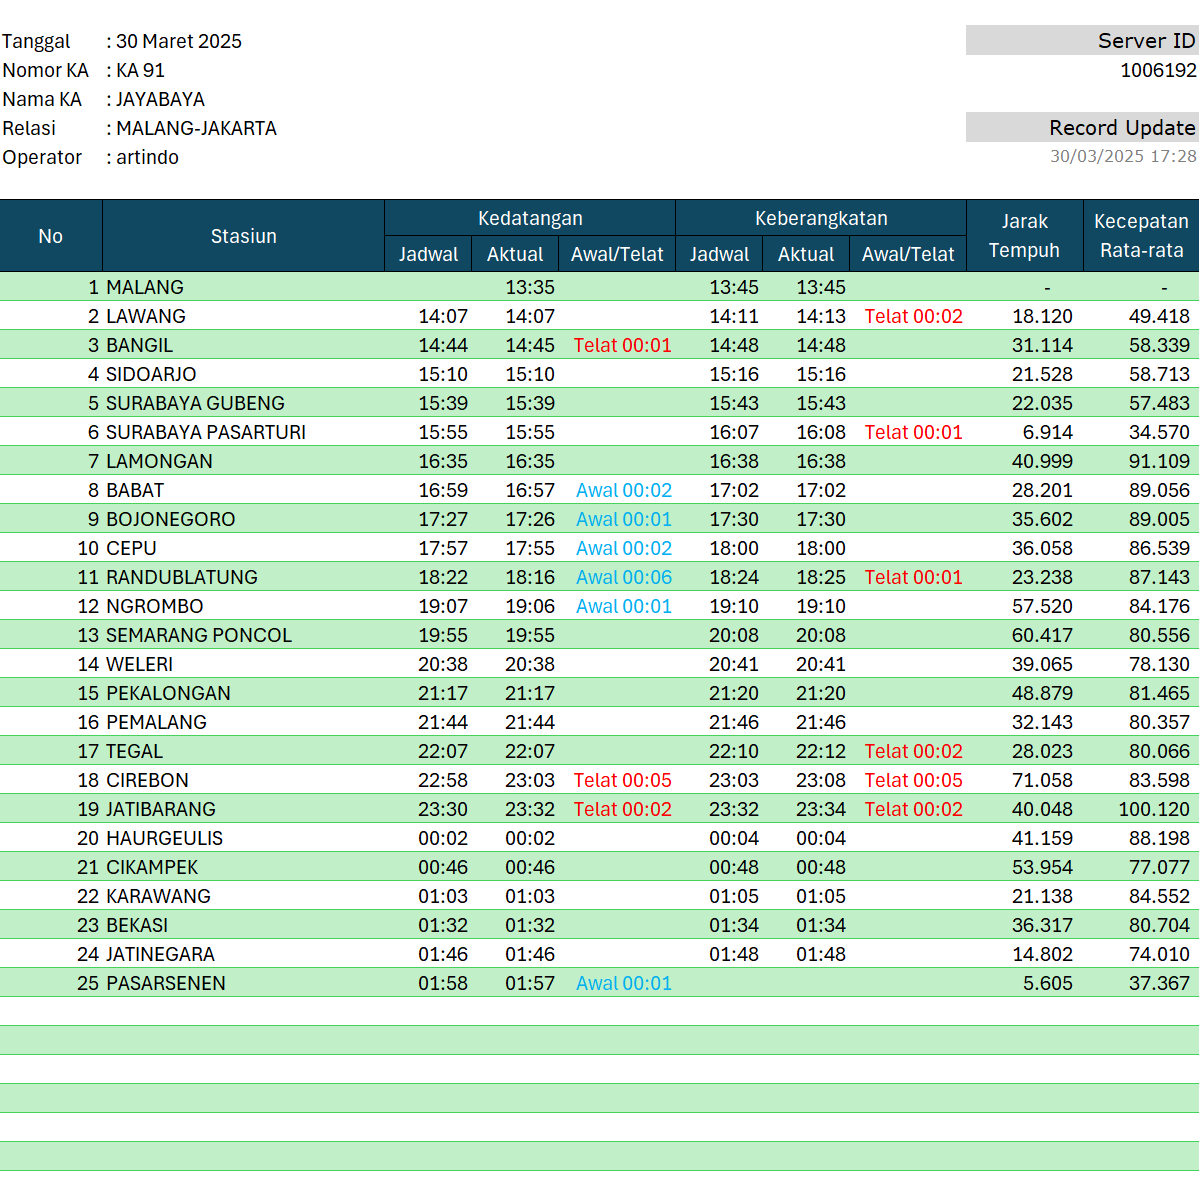
Task: Click the Kecepatan Rata-rata column header
Action: click(1141, 236)
